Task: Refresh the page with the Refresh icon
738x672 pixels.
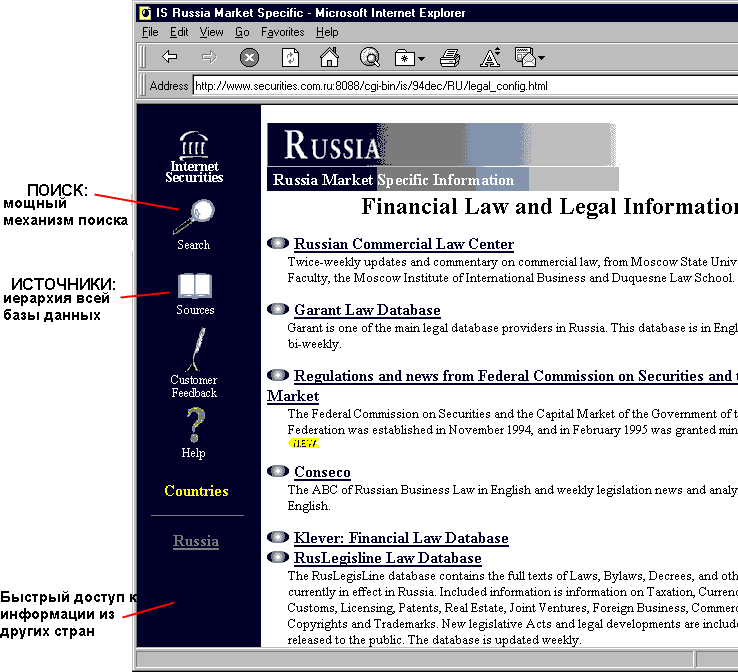Action: coord(290,58)
